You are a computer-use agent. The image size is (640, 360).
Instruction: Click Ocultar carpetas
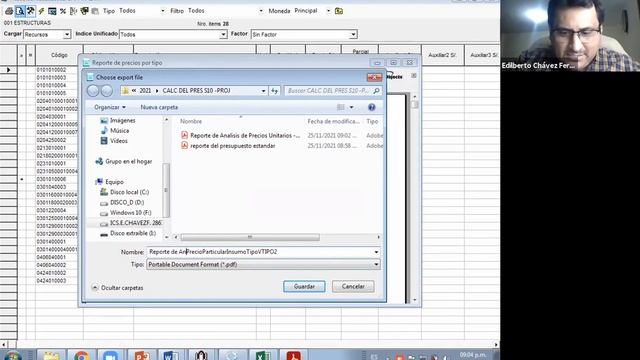coord(118,288)
